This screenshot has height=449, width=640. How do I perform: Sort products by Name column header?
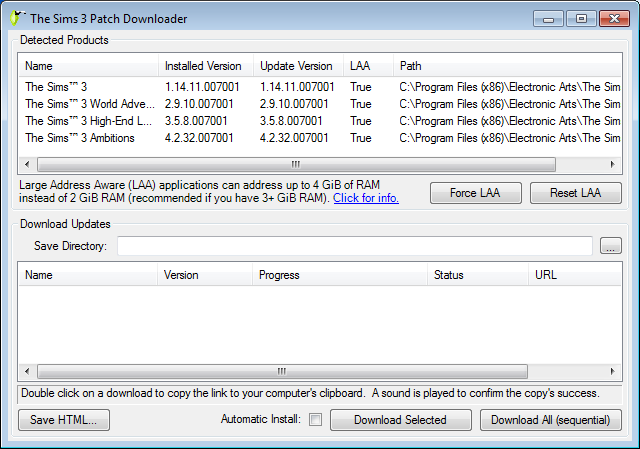(88, 66)
